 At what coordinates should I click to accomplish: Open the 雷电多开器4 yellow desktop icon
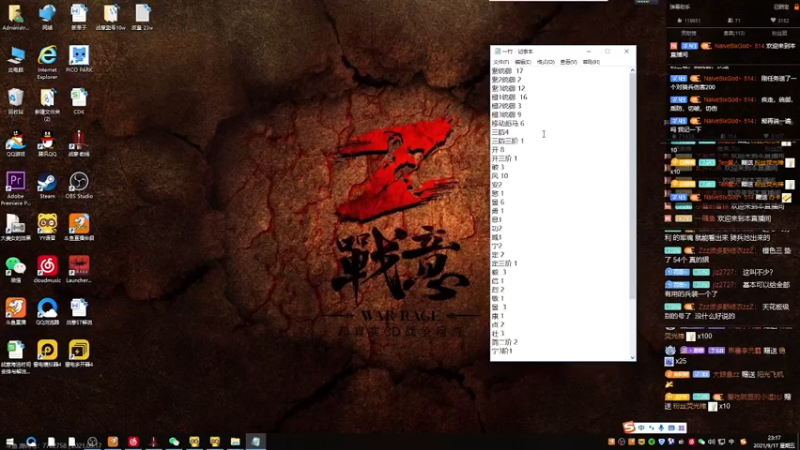pos(79,354)
